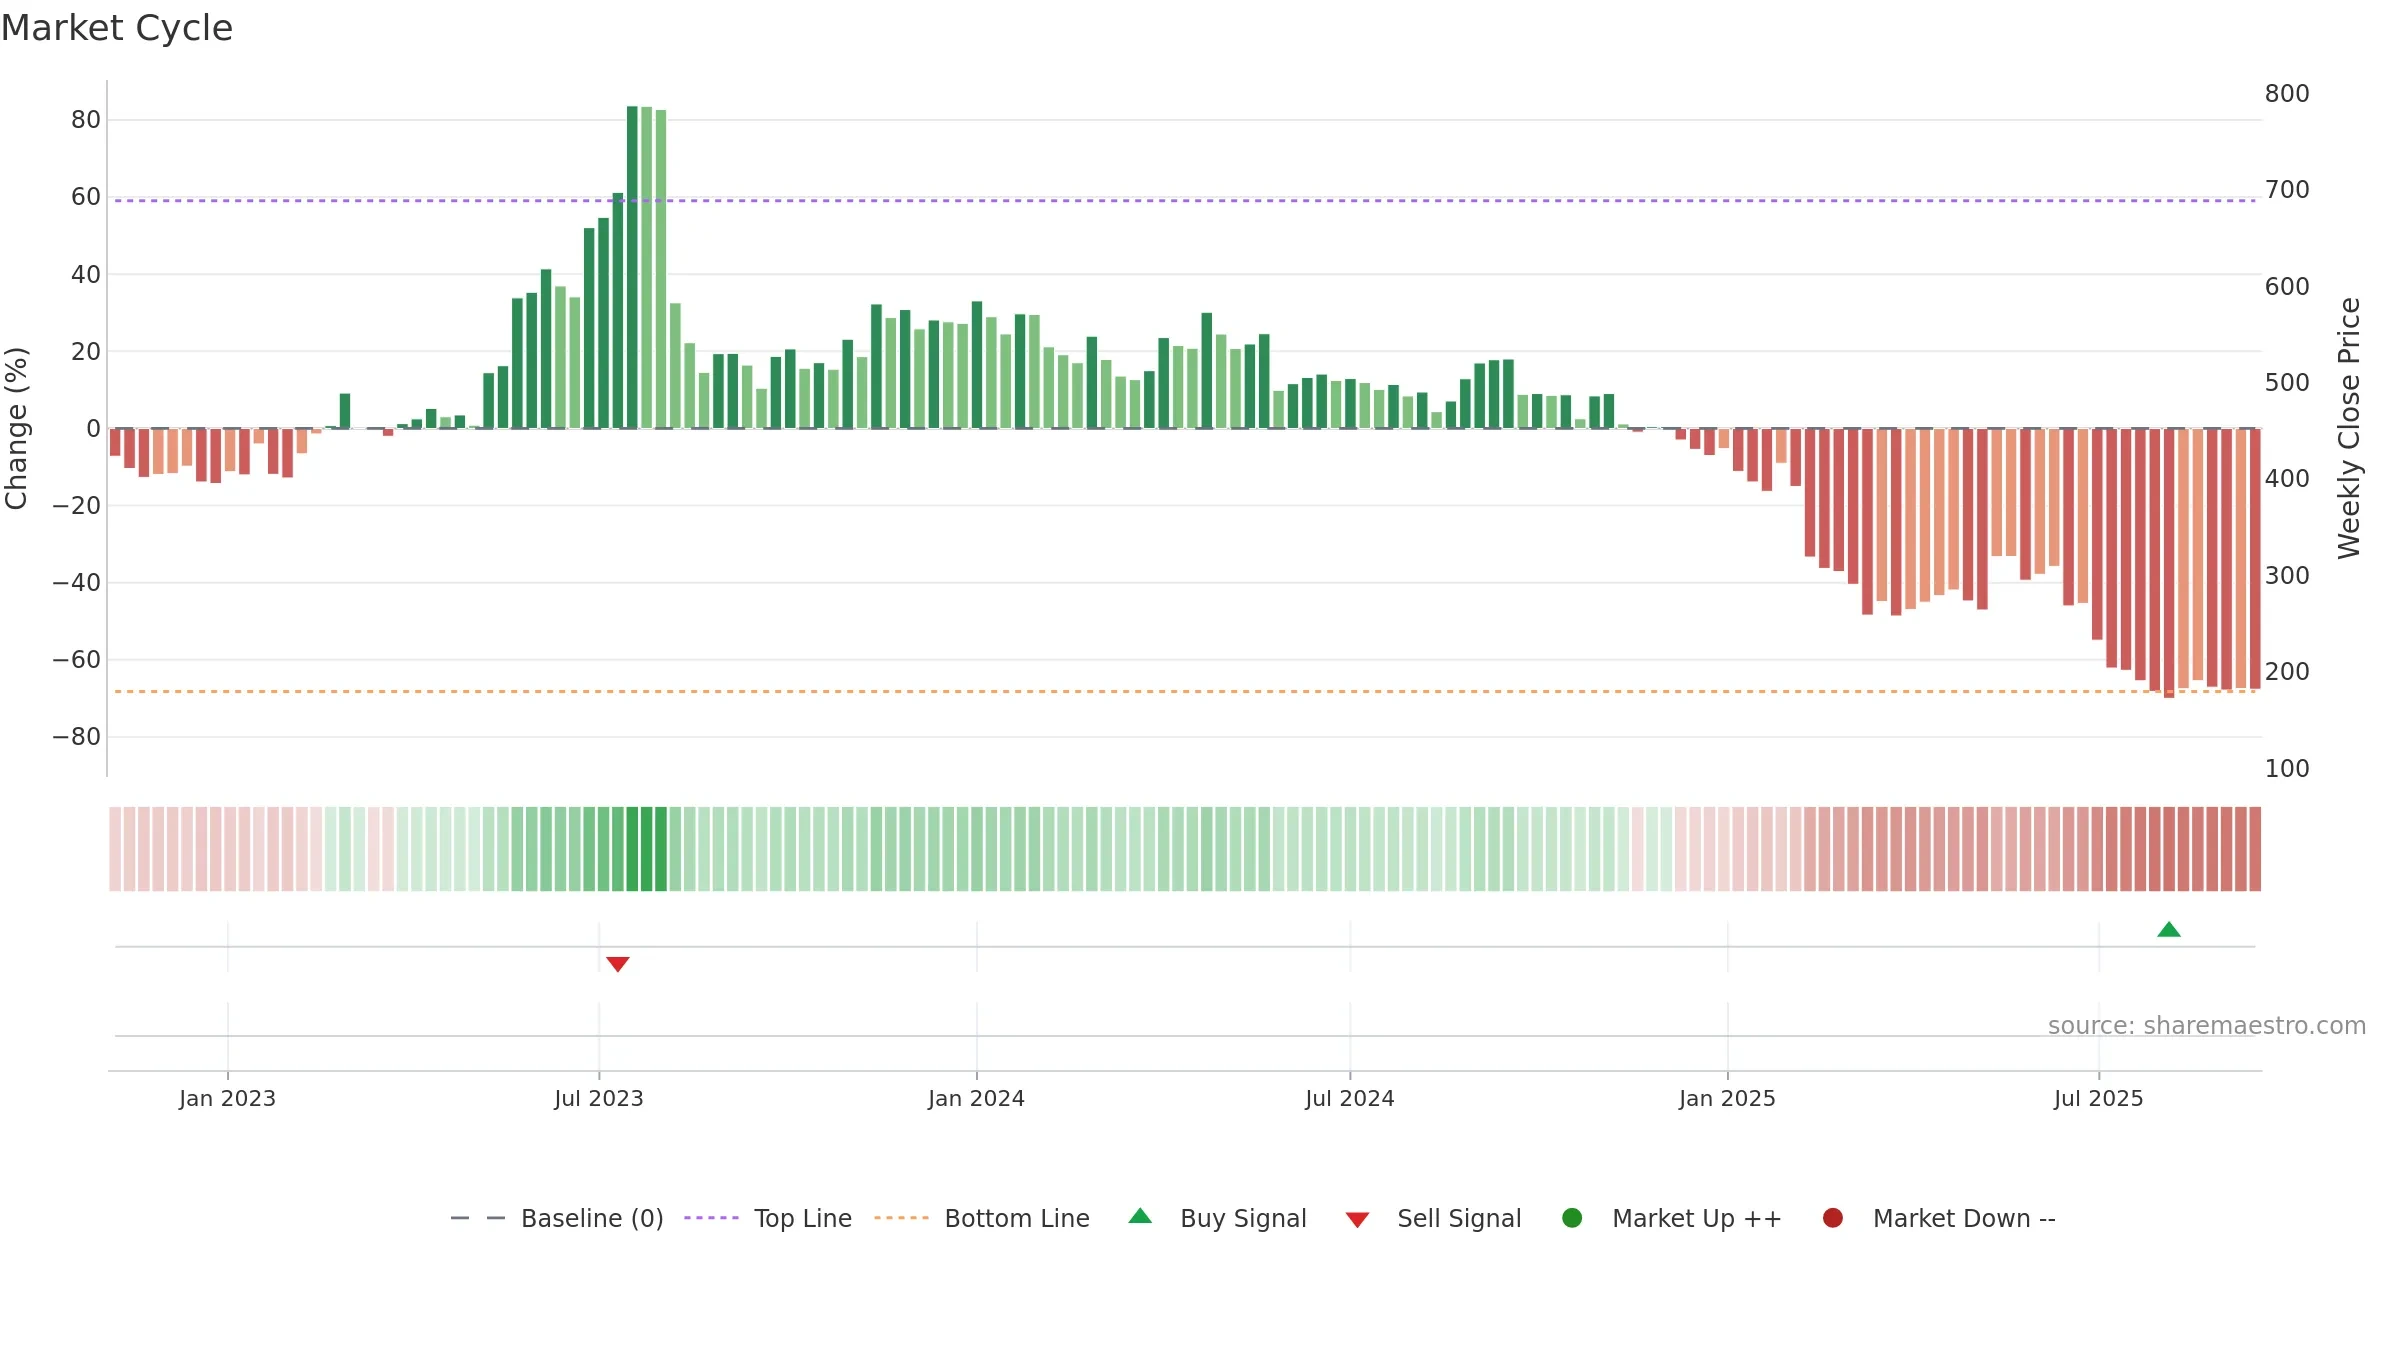Click the Jan 2023 axis label
The image size is (2400, 1350).
point(227,1099)
